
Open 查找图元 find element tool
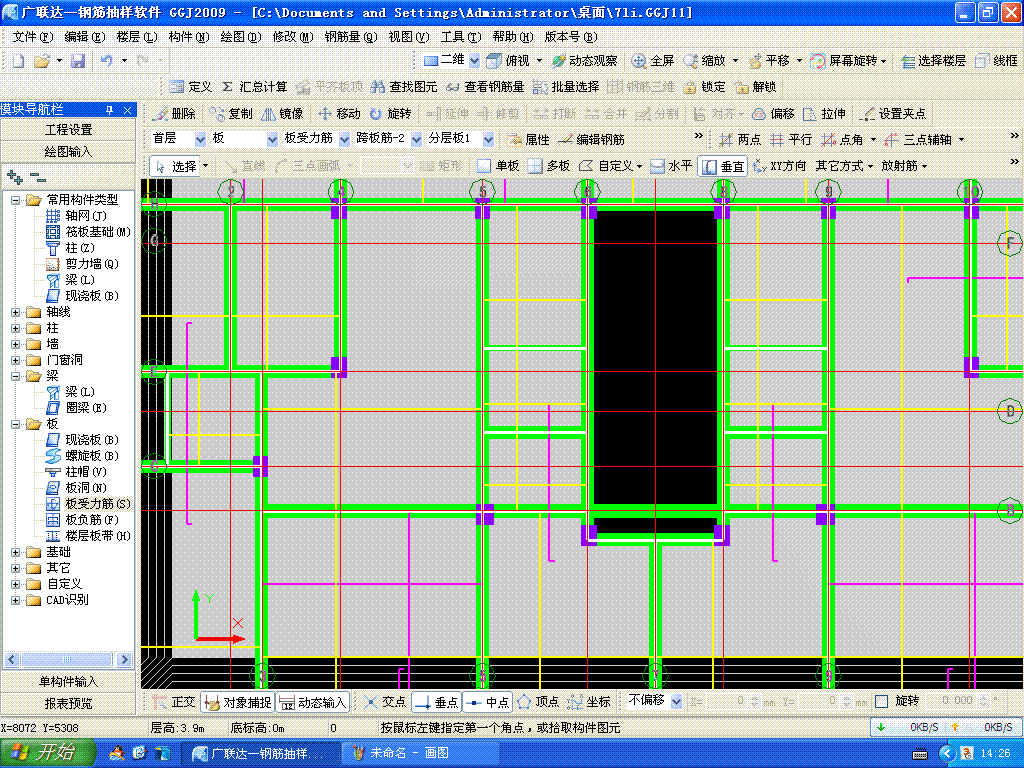pos(404,87)
